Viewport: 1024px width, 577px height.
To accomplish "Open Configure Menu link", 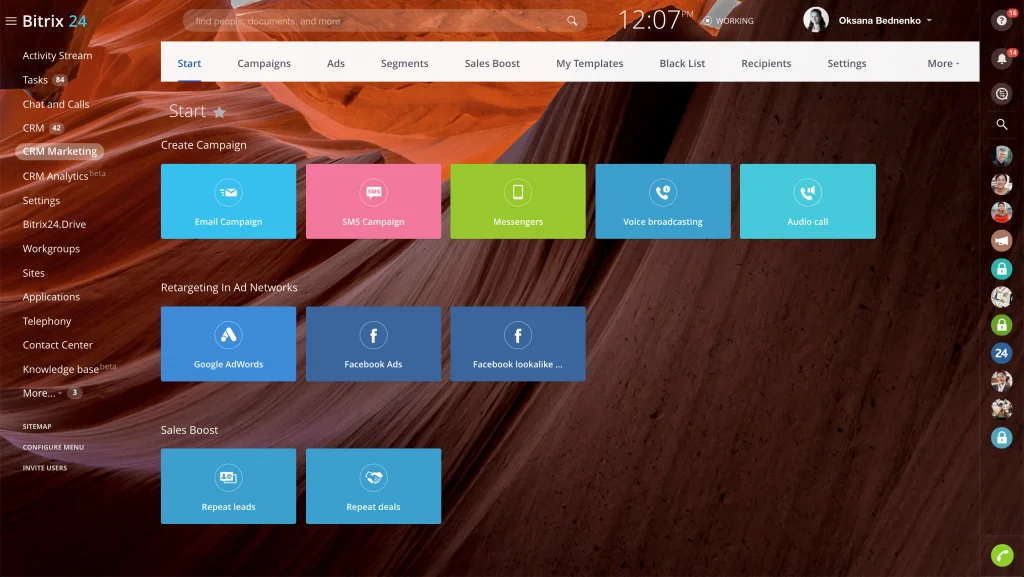I will coord(53,447).
